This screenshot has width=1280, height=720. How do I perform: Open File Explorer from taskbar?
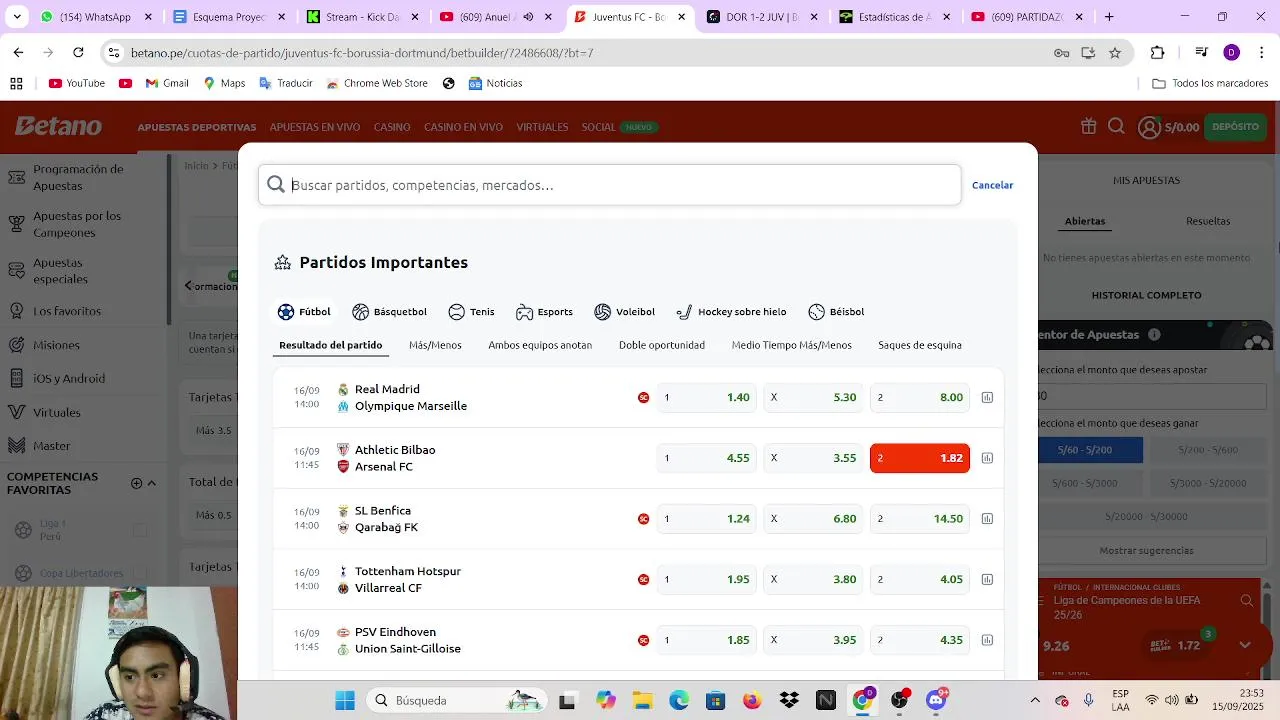(642, 700)
